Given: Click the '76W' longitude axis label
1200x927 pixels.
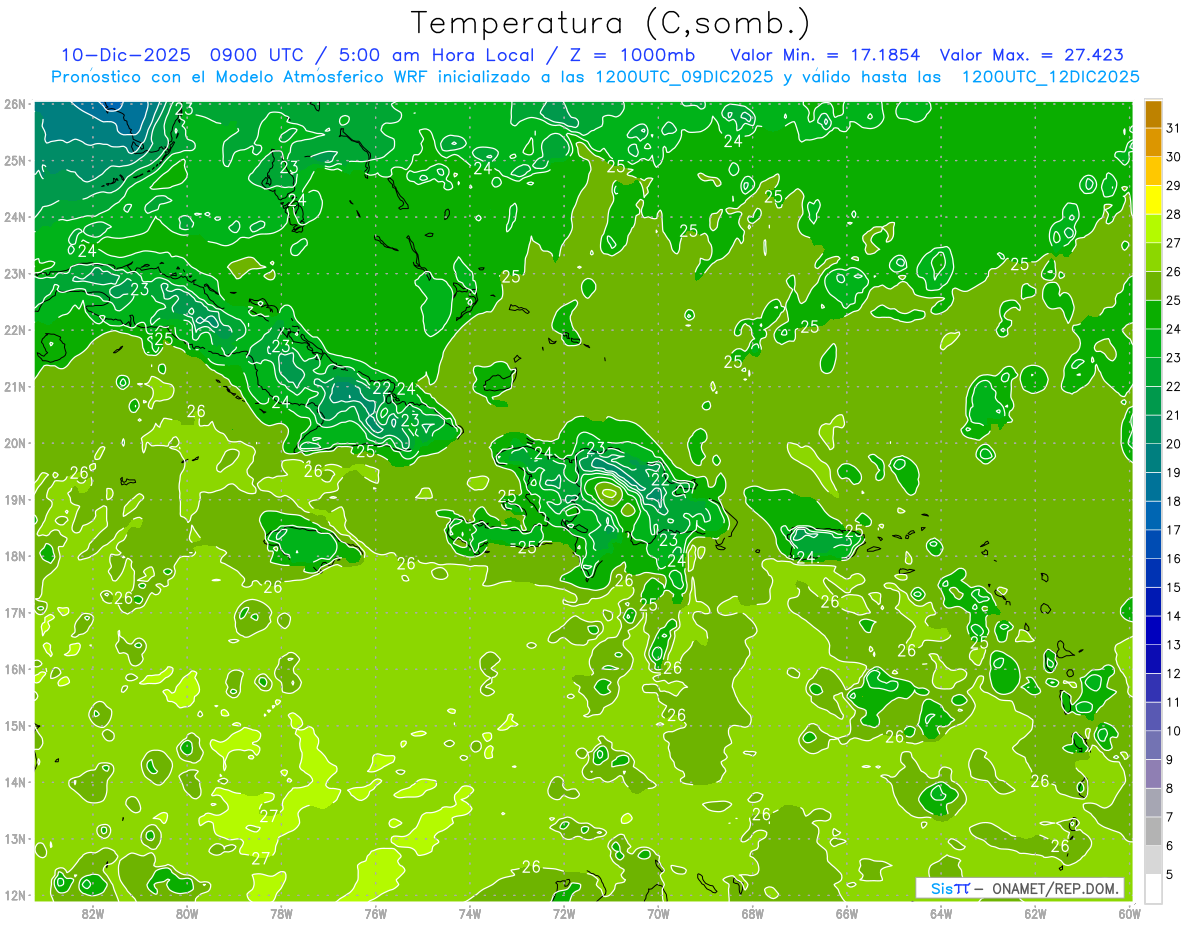Looking at the screenshot, I should [x=375, y=912].
